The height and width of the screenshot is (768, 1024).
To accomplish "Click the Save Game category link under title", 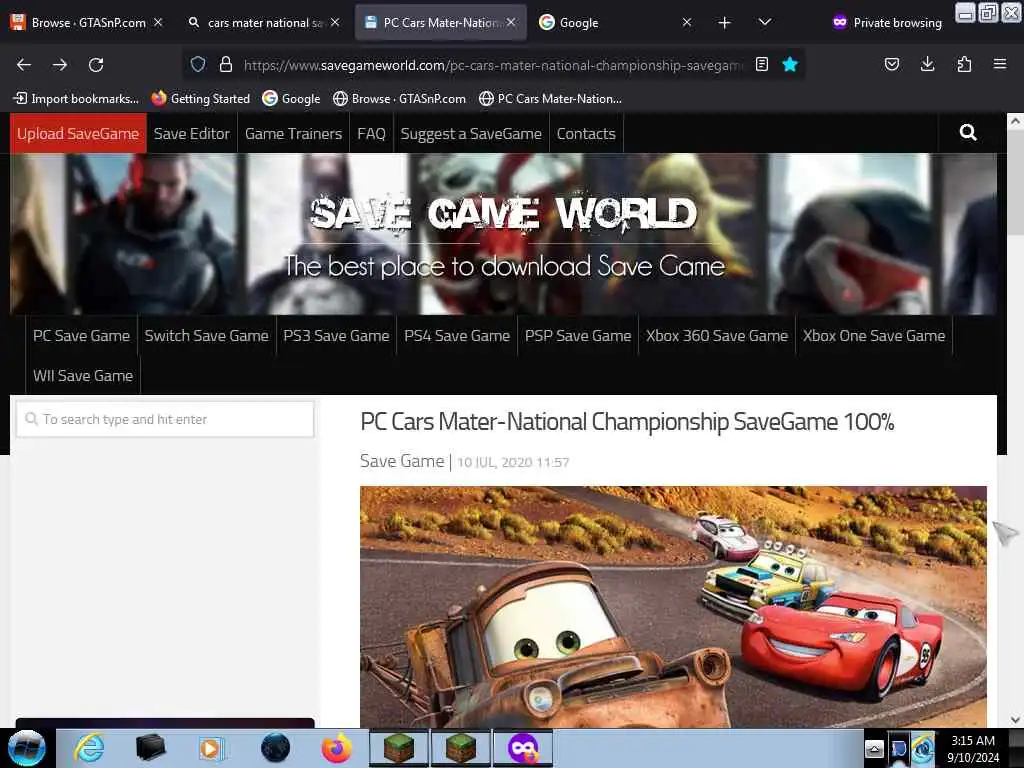I will coord(402,461).
